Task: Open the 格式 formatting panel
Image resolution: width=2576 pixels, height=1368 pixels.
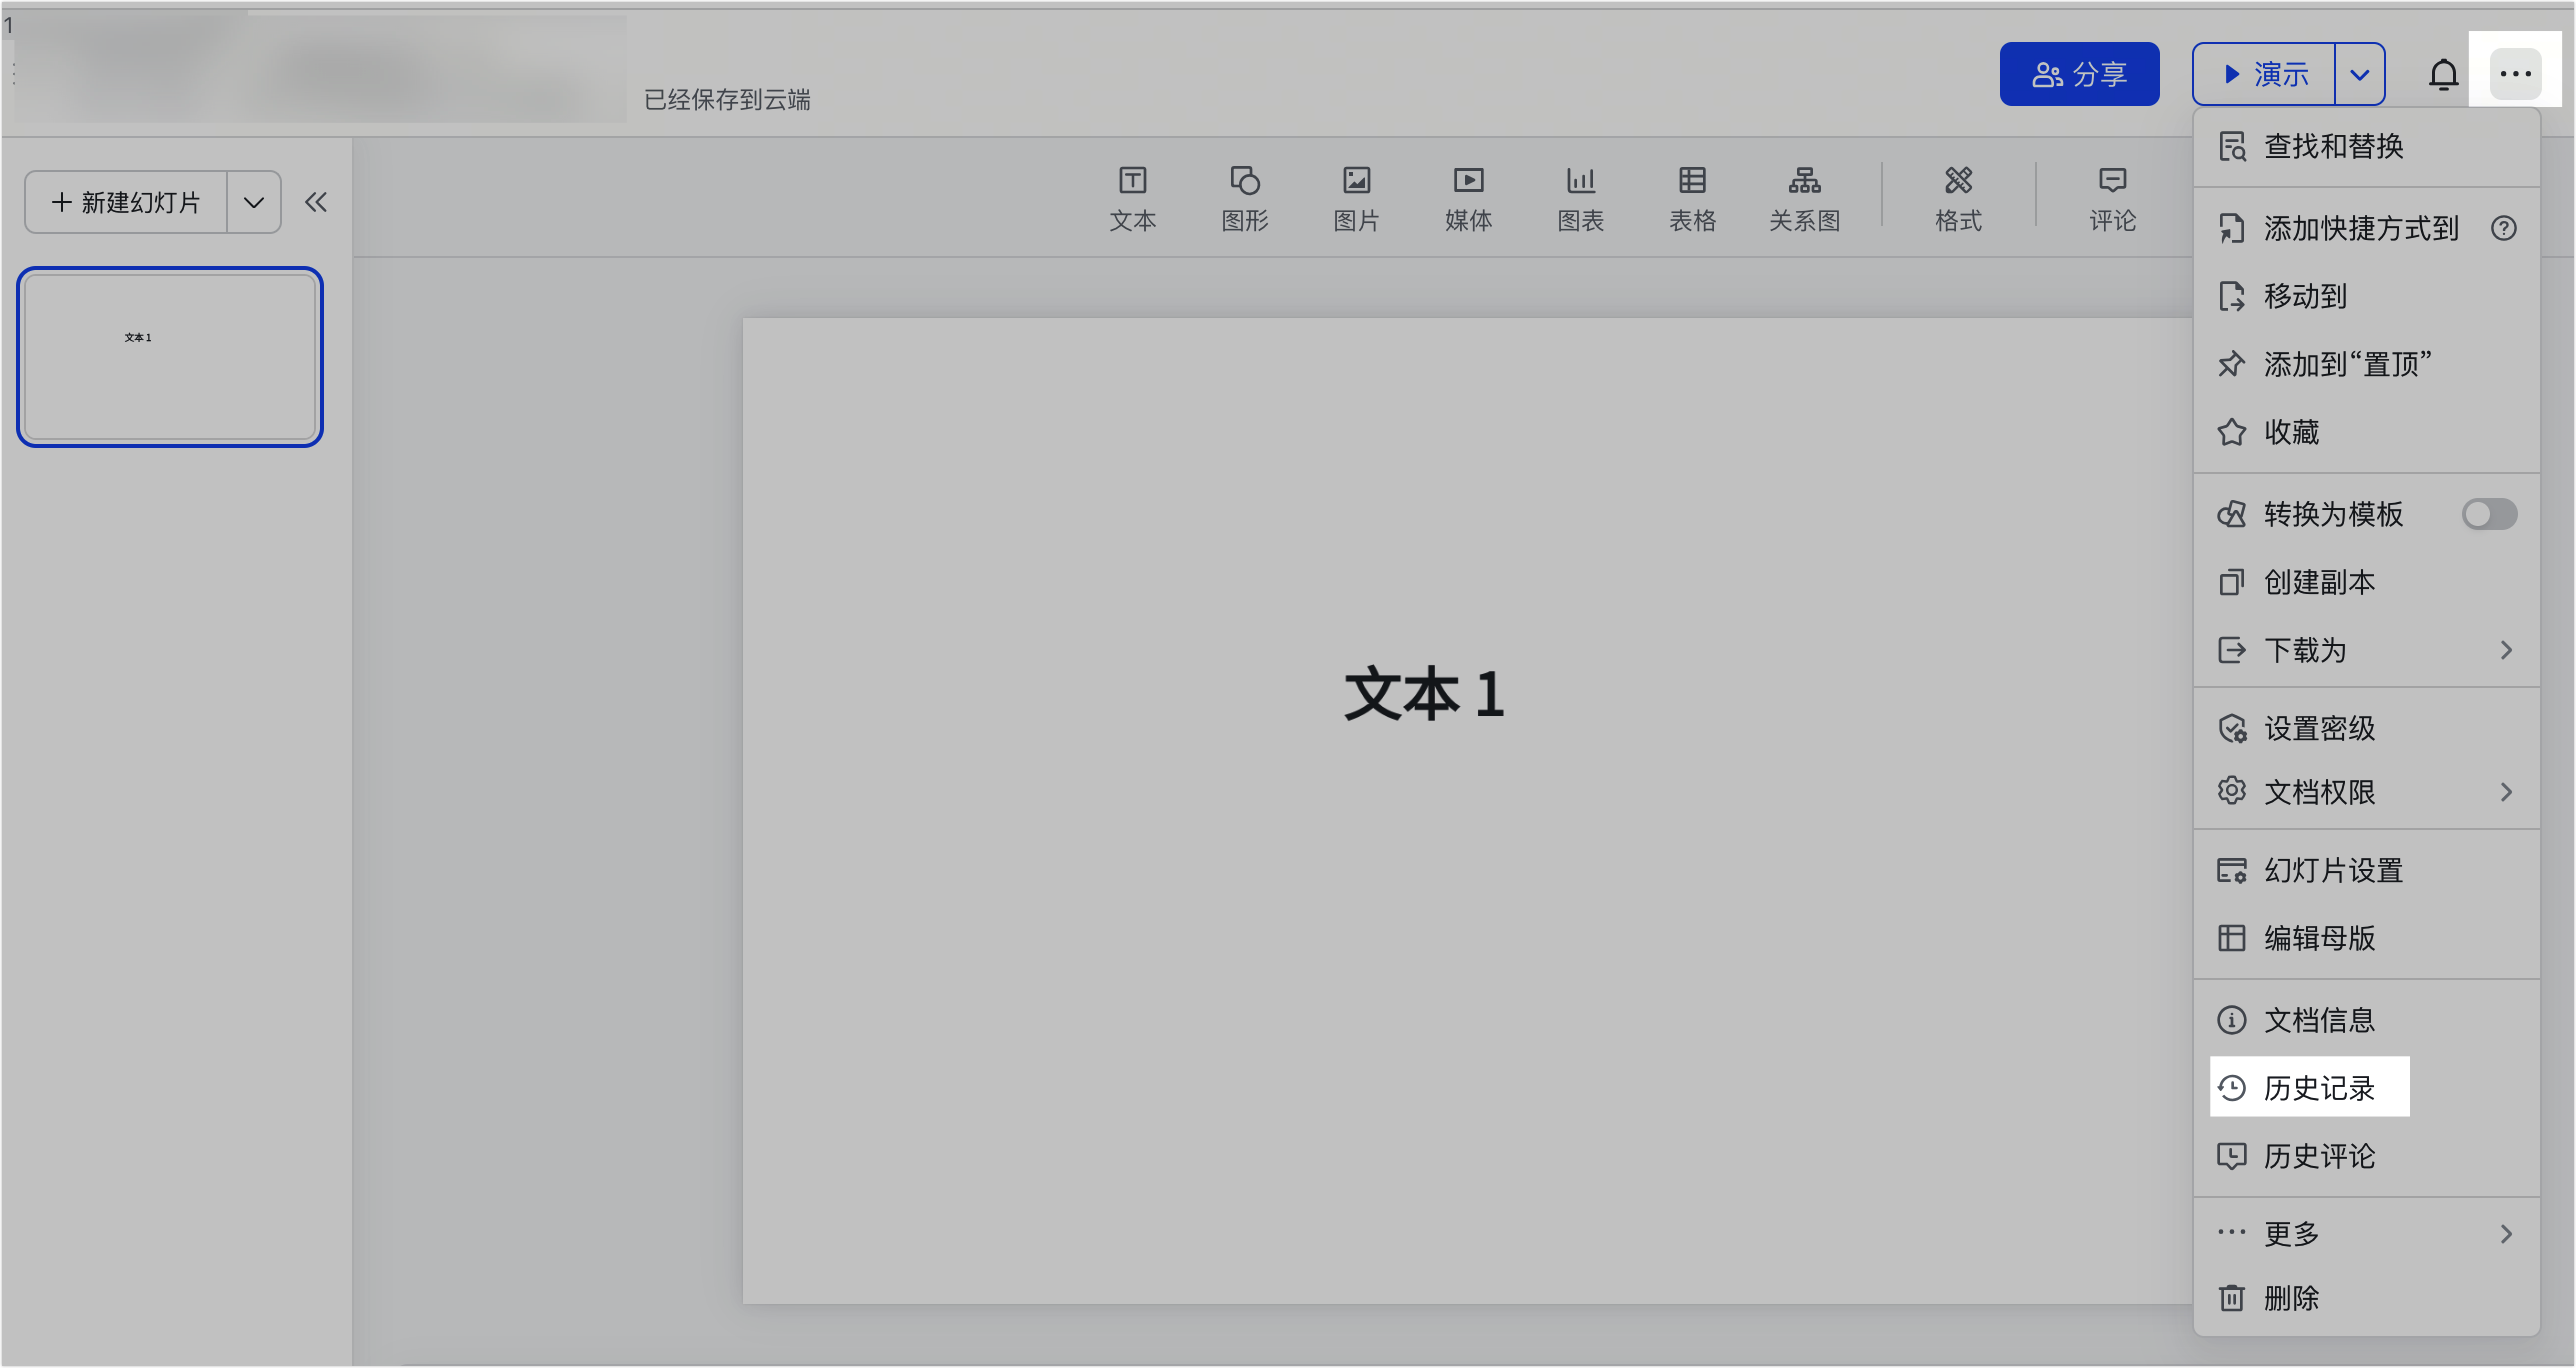Action: point(1958,198)
